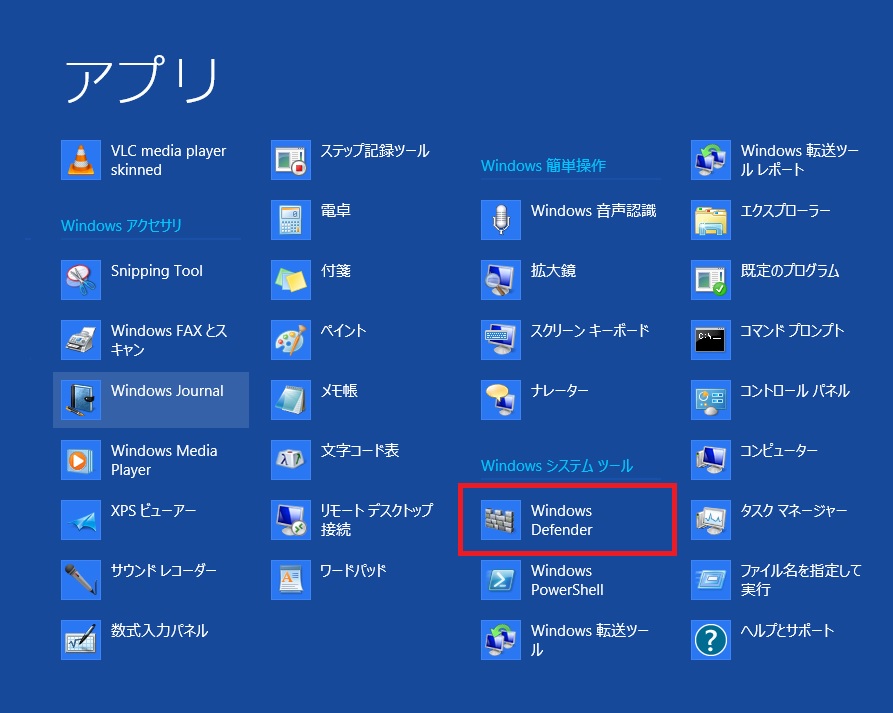Open the スクリーン キーボード icon

click(x=501, y=340)
